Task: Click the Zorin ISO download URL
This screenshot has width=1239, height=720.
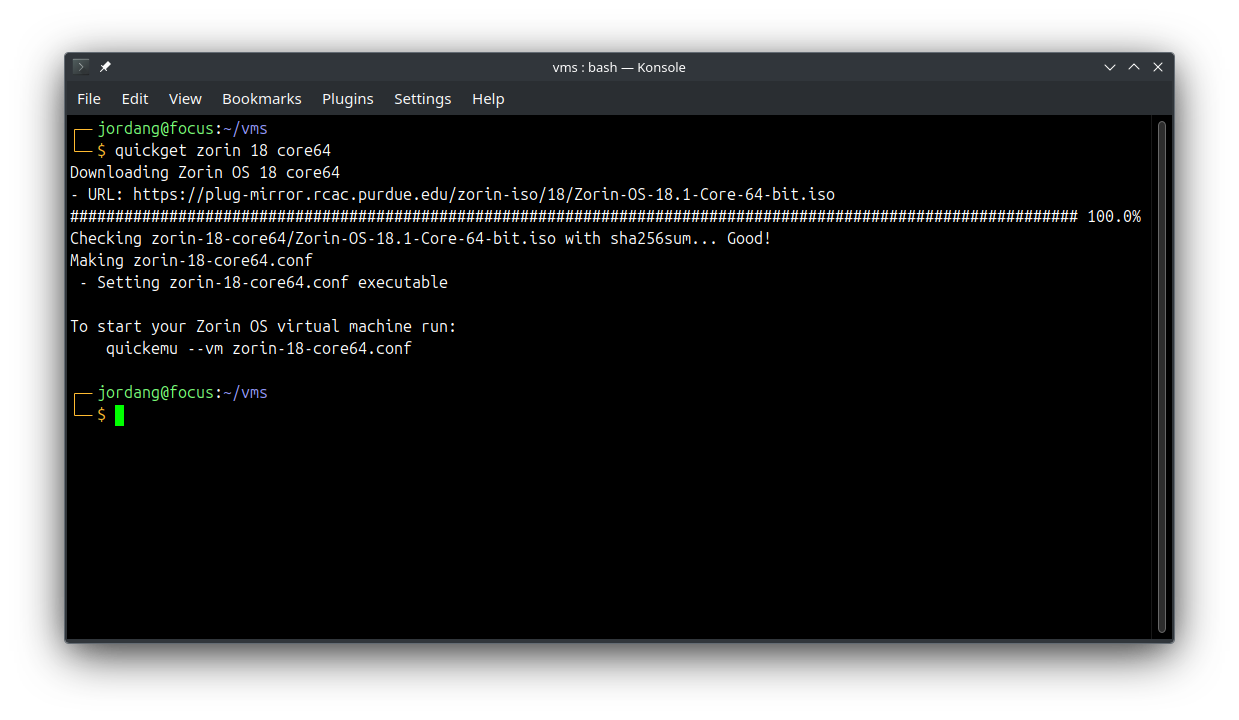Action: click(484, 194)
